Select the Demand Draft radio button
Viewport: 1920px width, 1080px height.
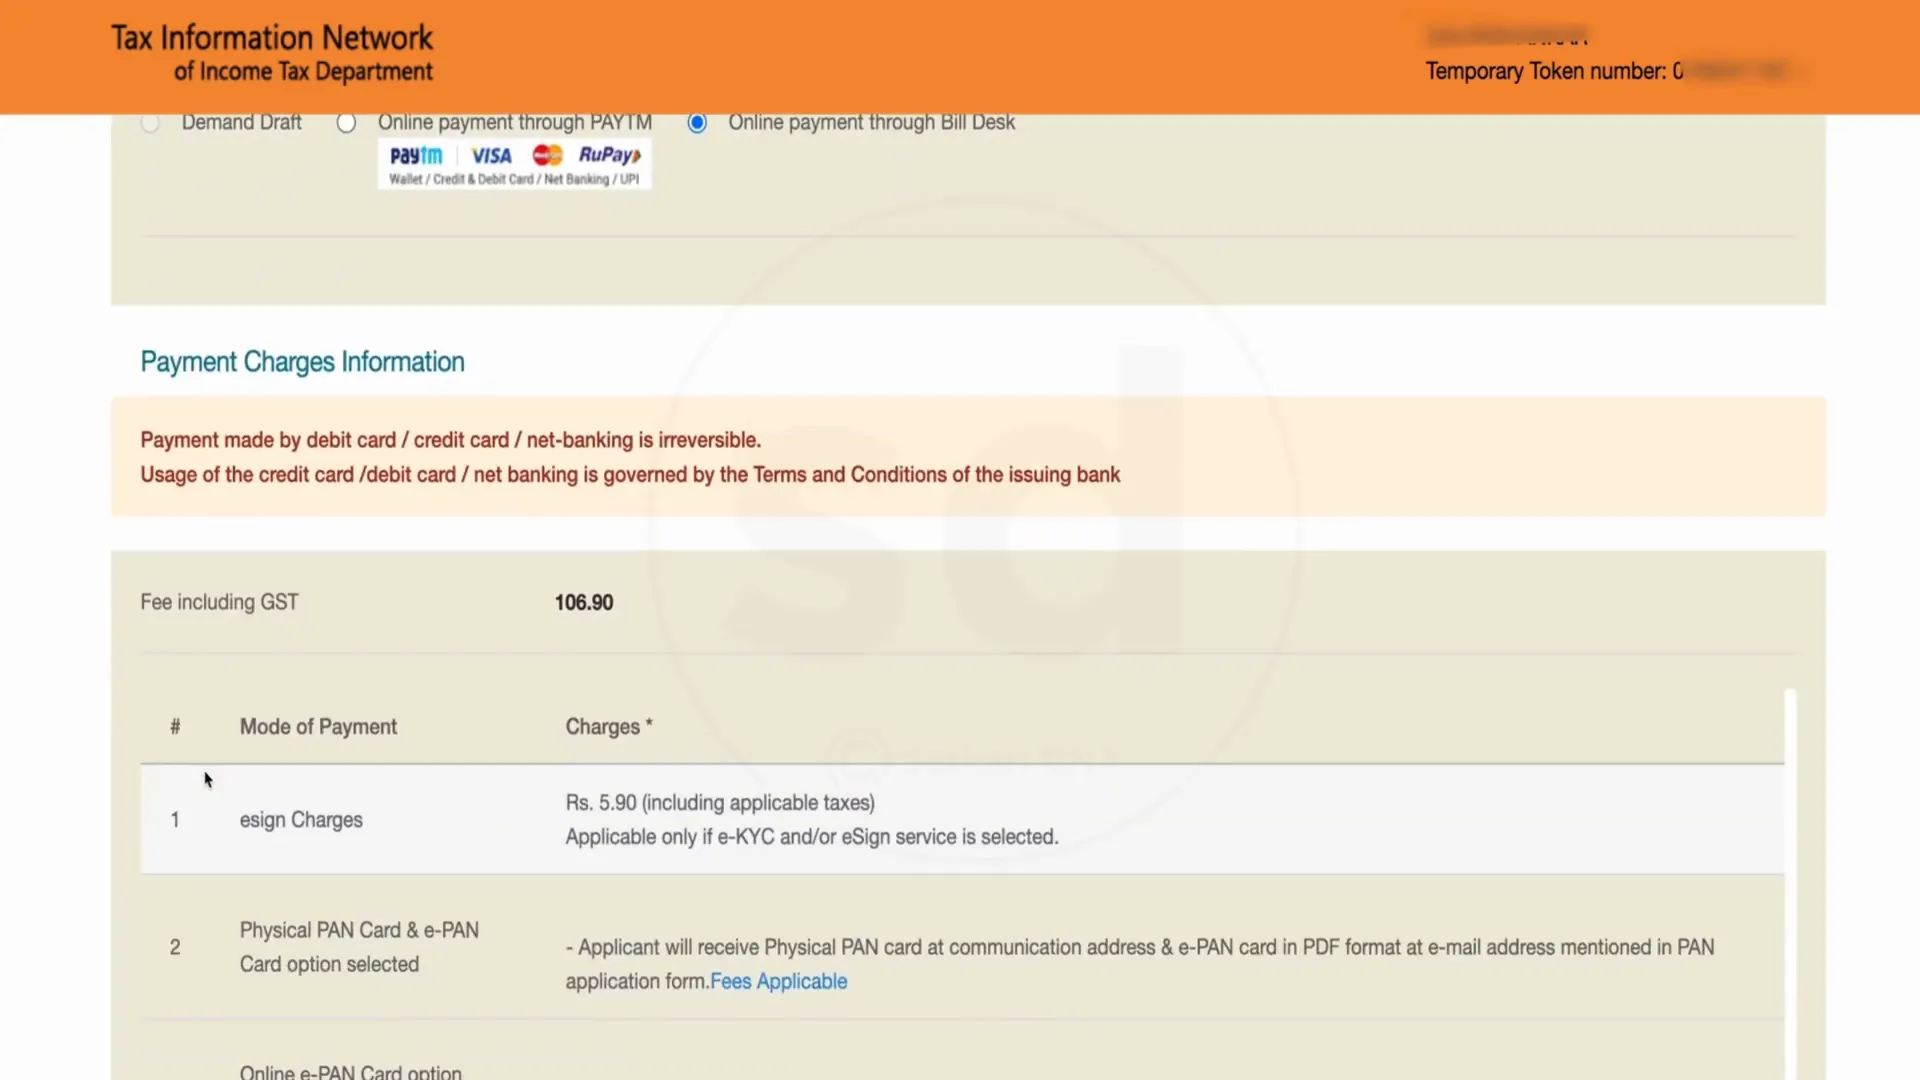click(150, 123)
